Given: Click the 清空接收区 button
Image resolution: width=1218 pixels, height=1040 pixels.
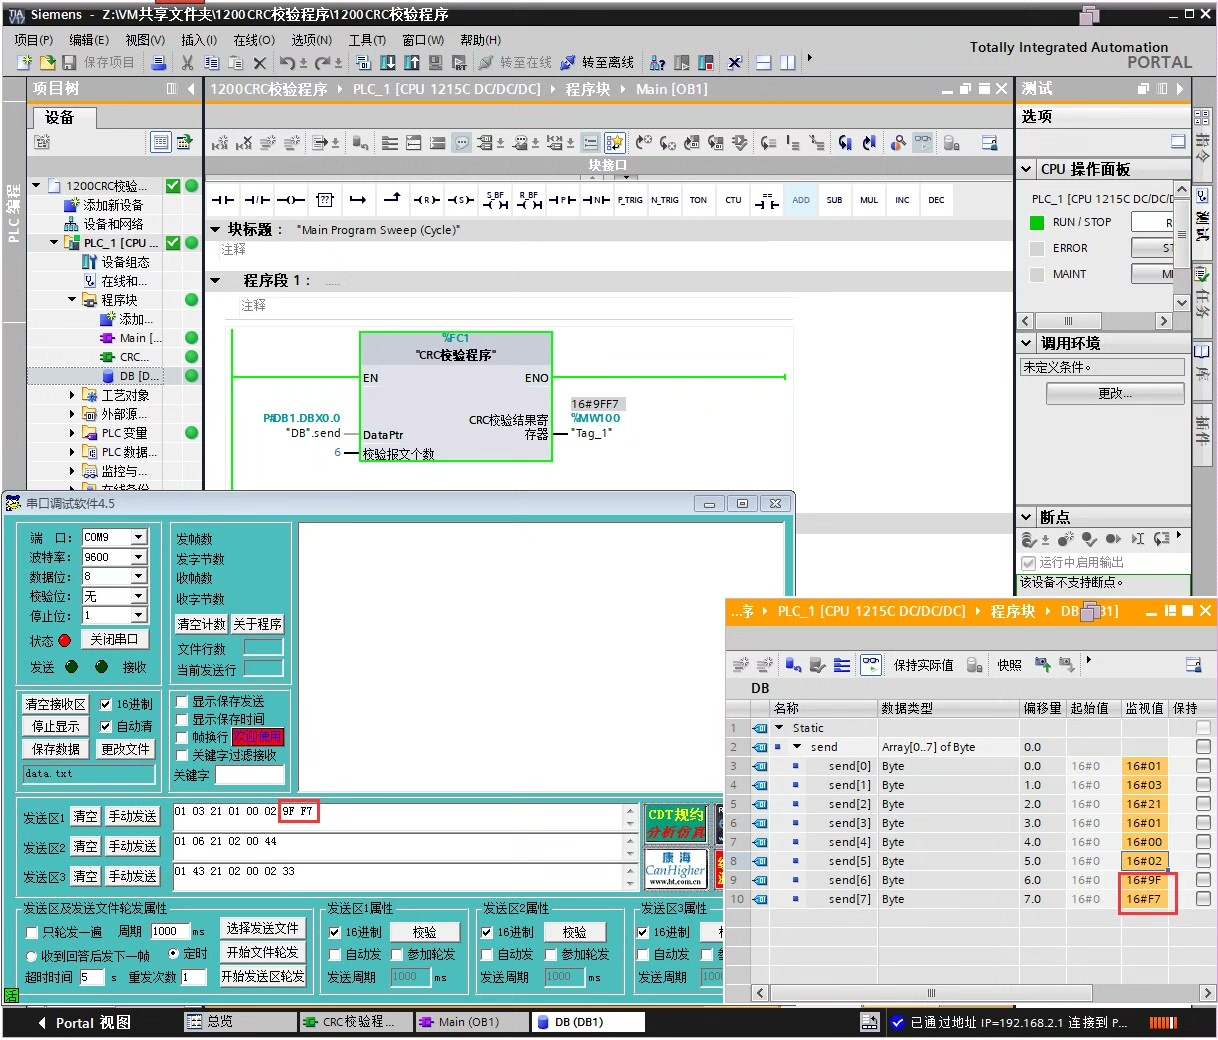Looking at the screenshot, I should tap(56, 704).
